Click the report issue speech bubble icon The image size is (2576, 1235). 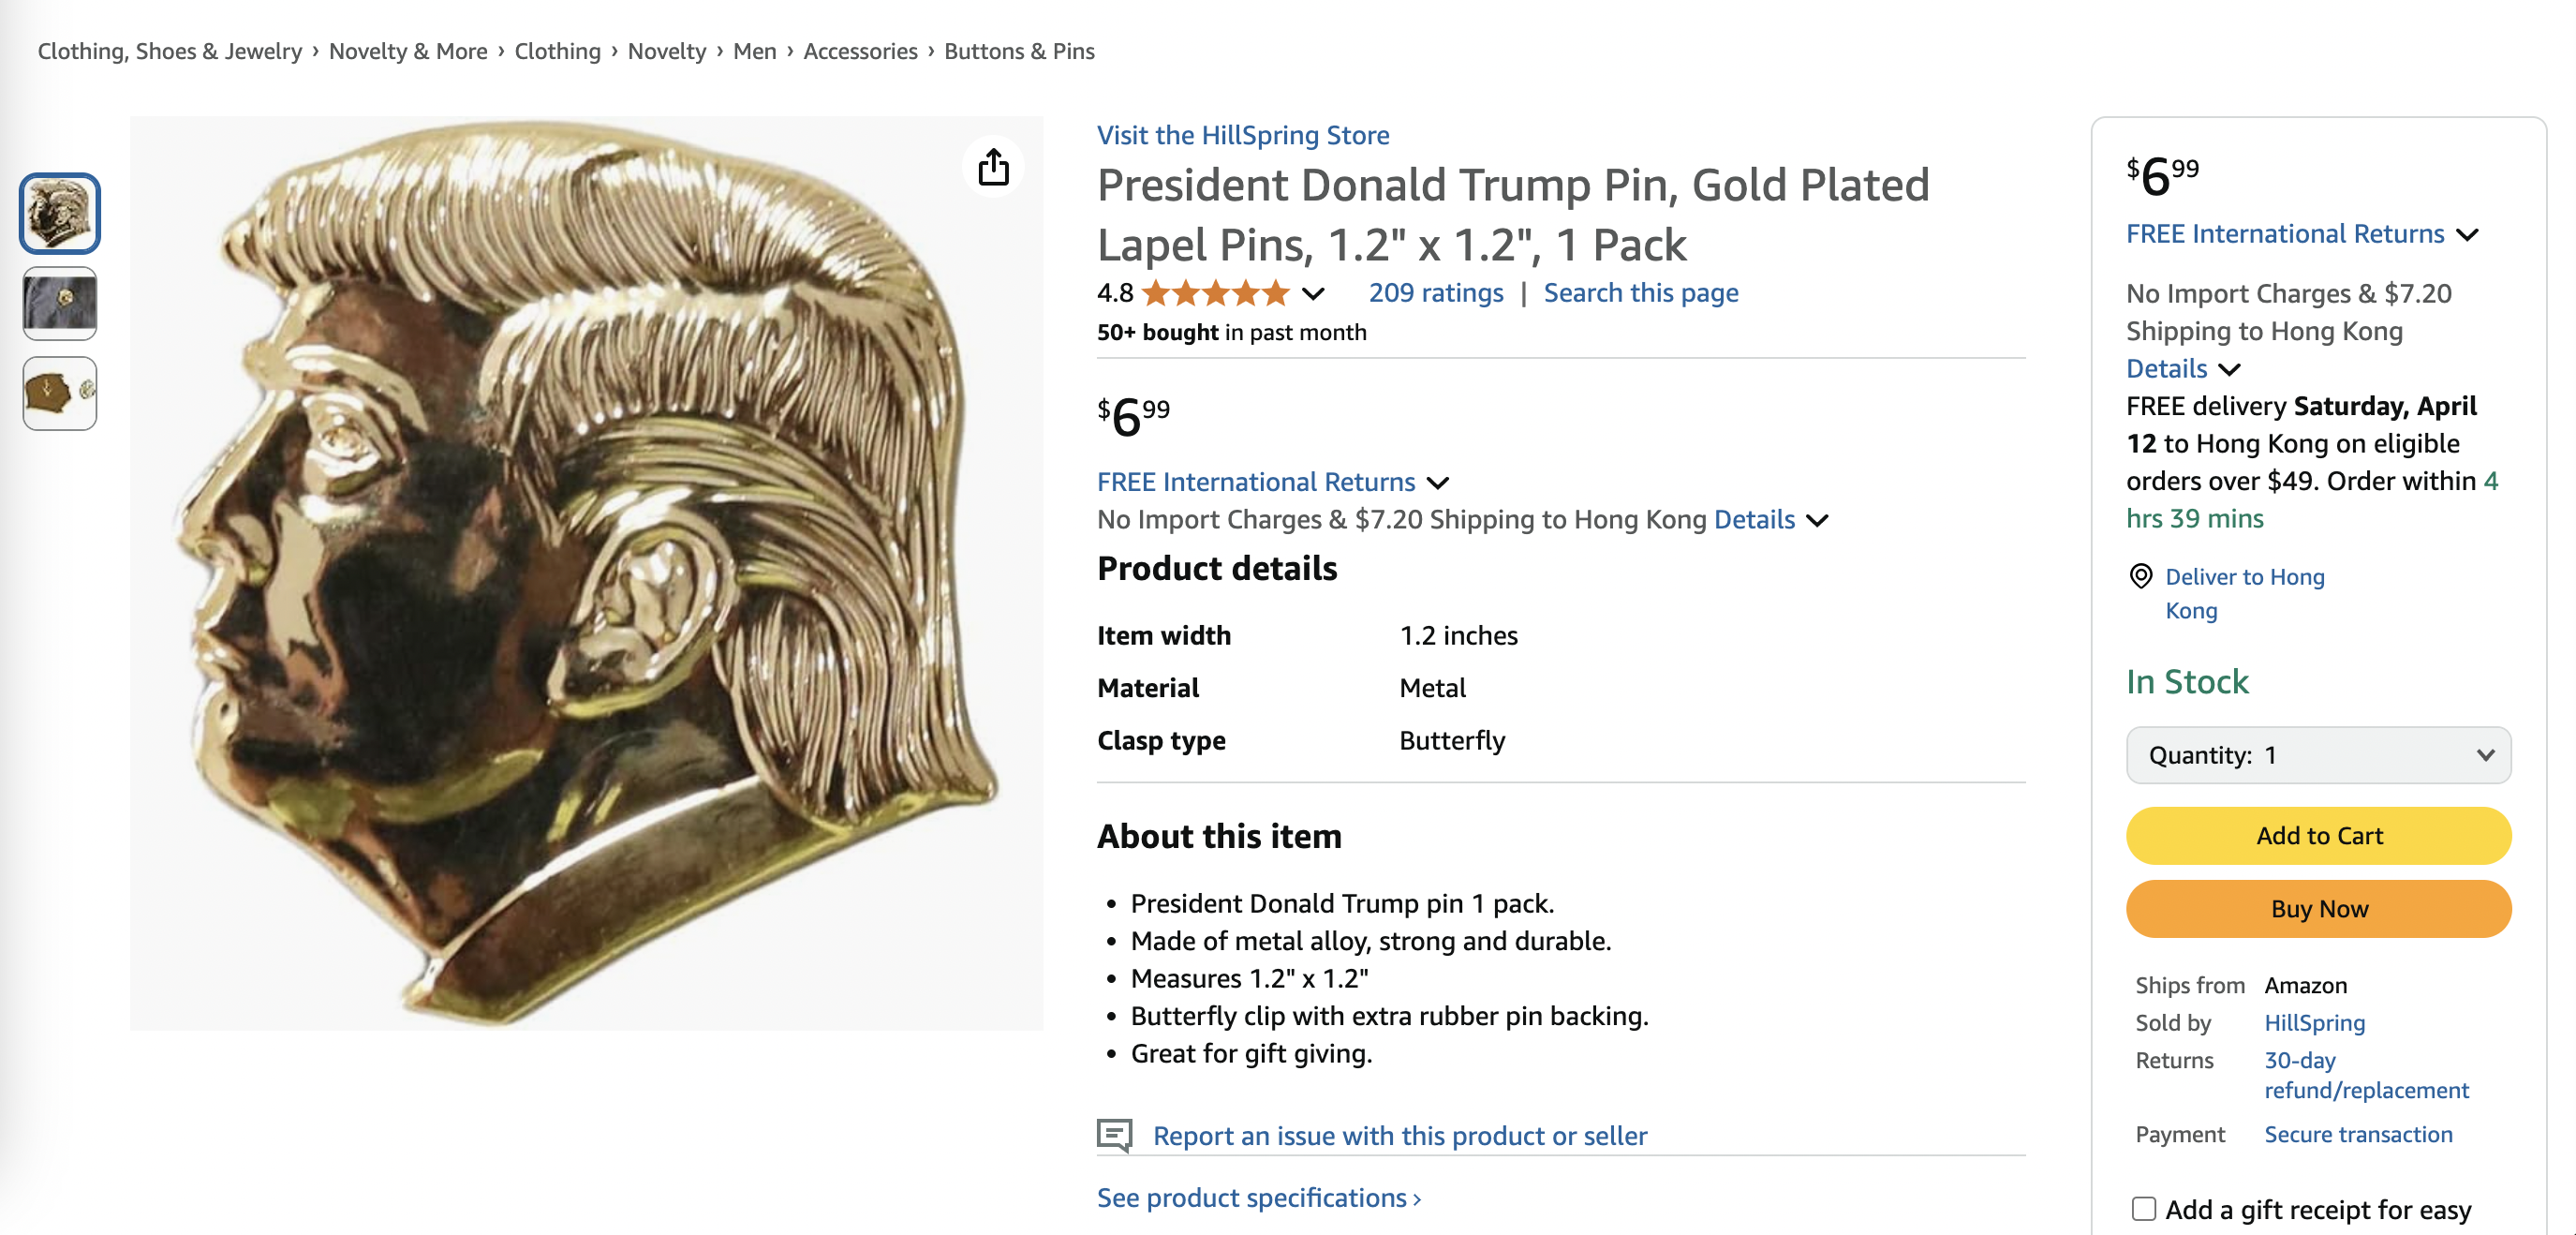(1114, 1134)
